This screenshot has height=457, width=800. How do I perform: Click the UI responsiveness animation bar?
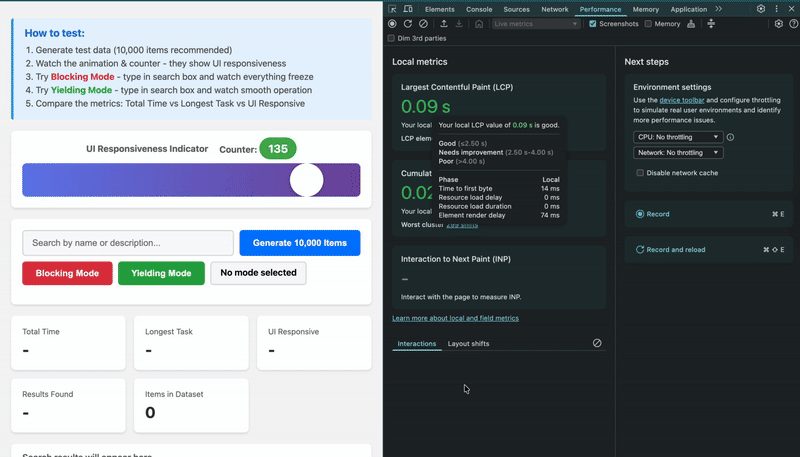191,180
